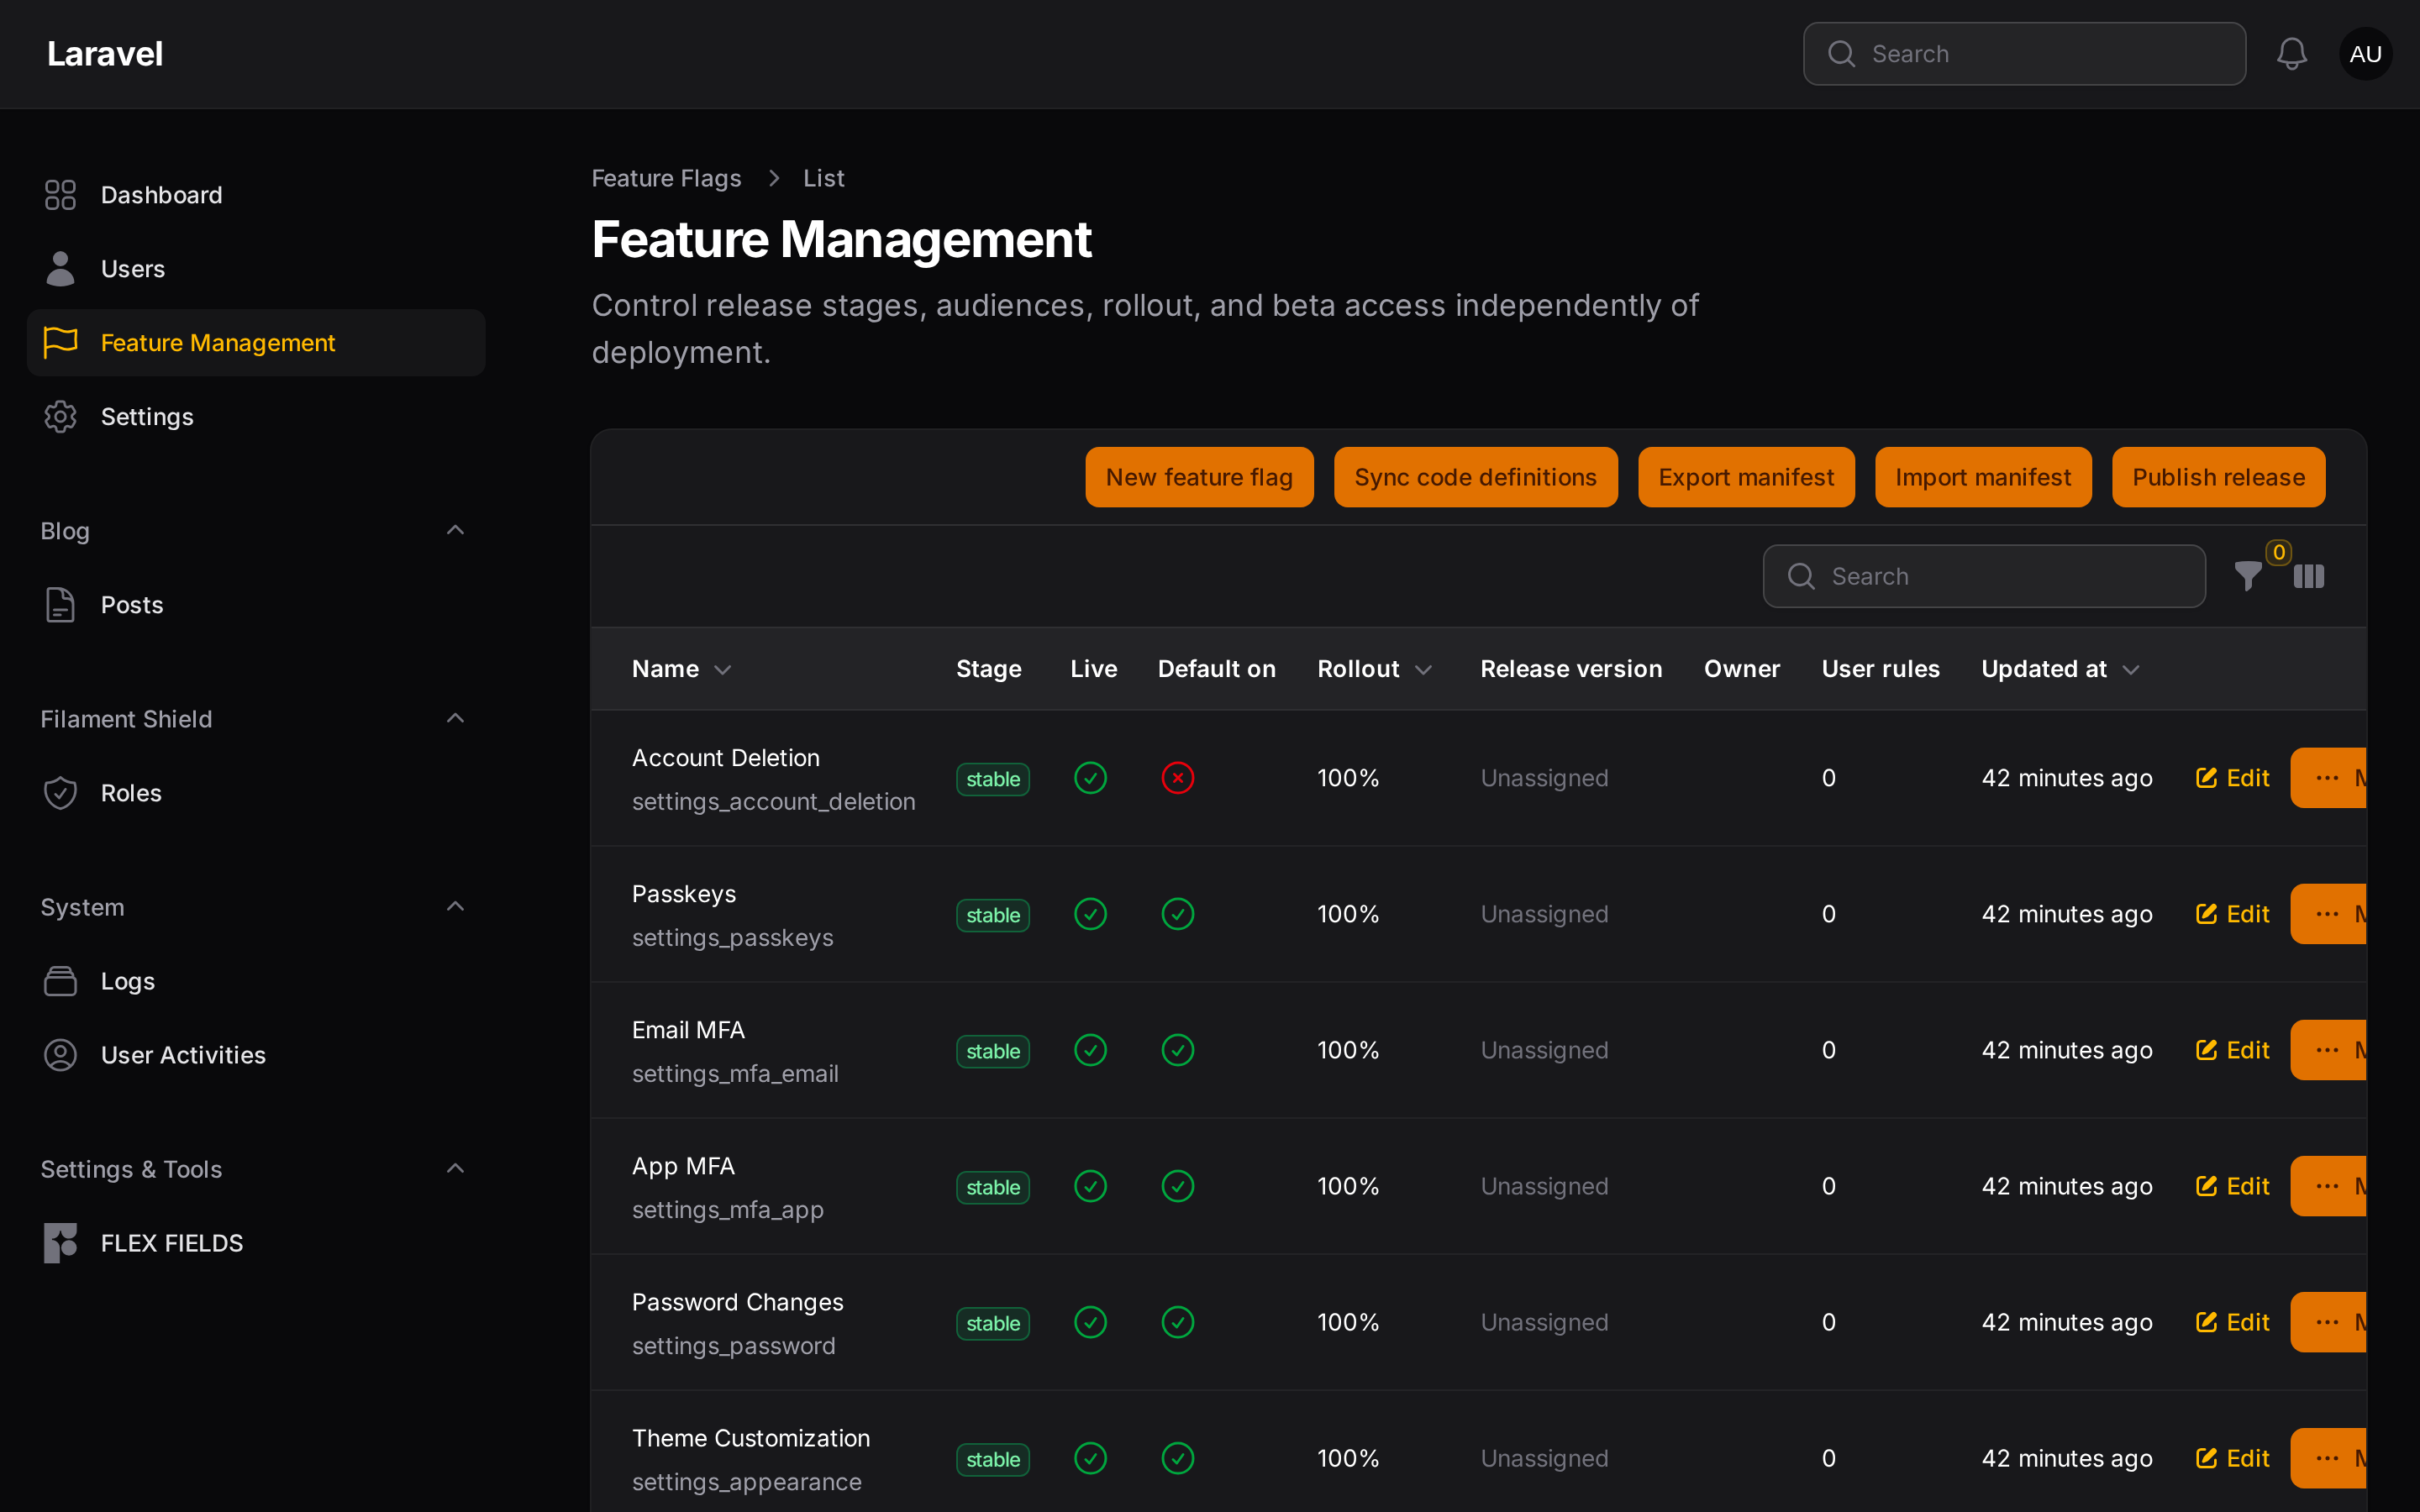Click the Live check icon for Passkeys
Viewport: 2420px width, 1512px height.
pyautogui.click(x=1090, y=914)
